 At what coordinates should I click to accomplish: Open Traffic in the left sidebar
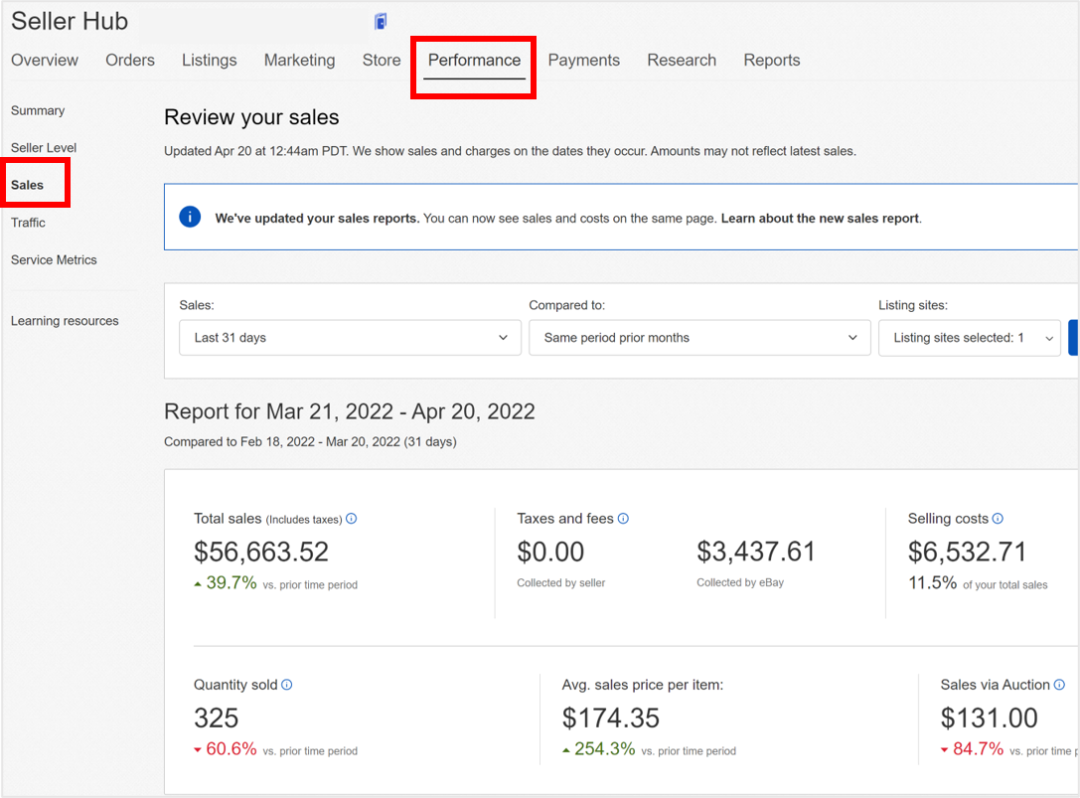click(x=28, y=223)
